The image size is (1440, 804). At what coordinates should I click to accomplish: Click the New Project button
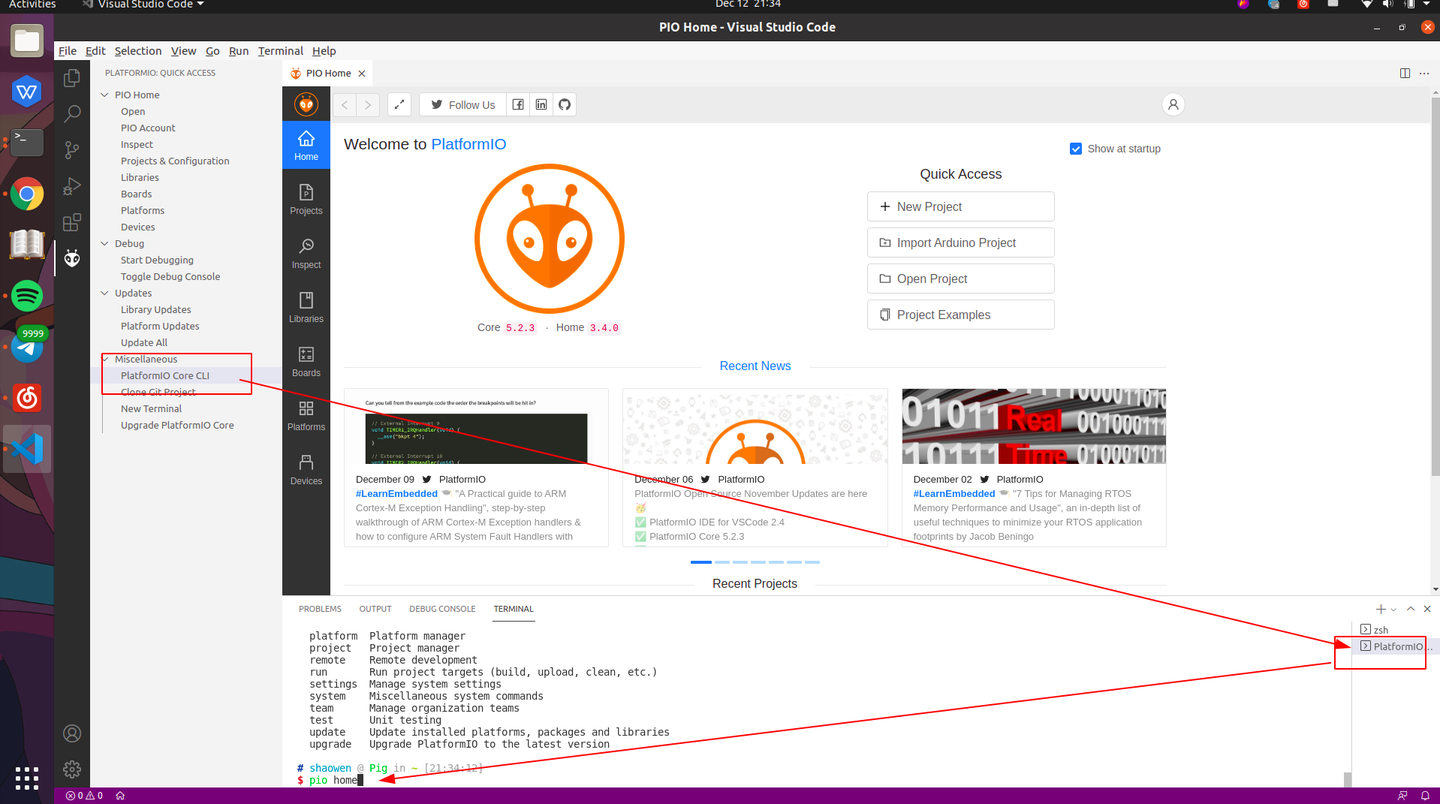tap(960, 207)
